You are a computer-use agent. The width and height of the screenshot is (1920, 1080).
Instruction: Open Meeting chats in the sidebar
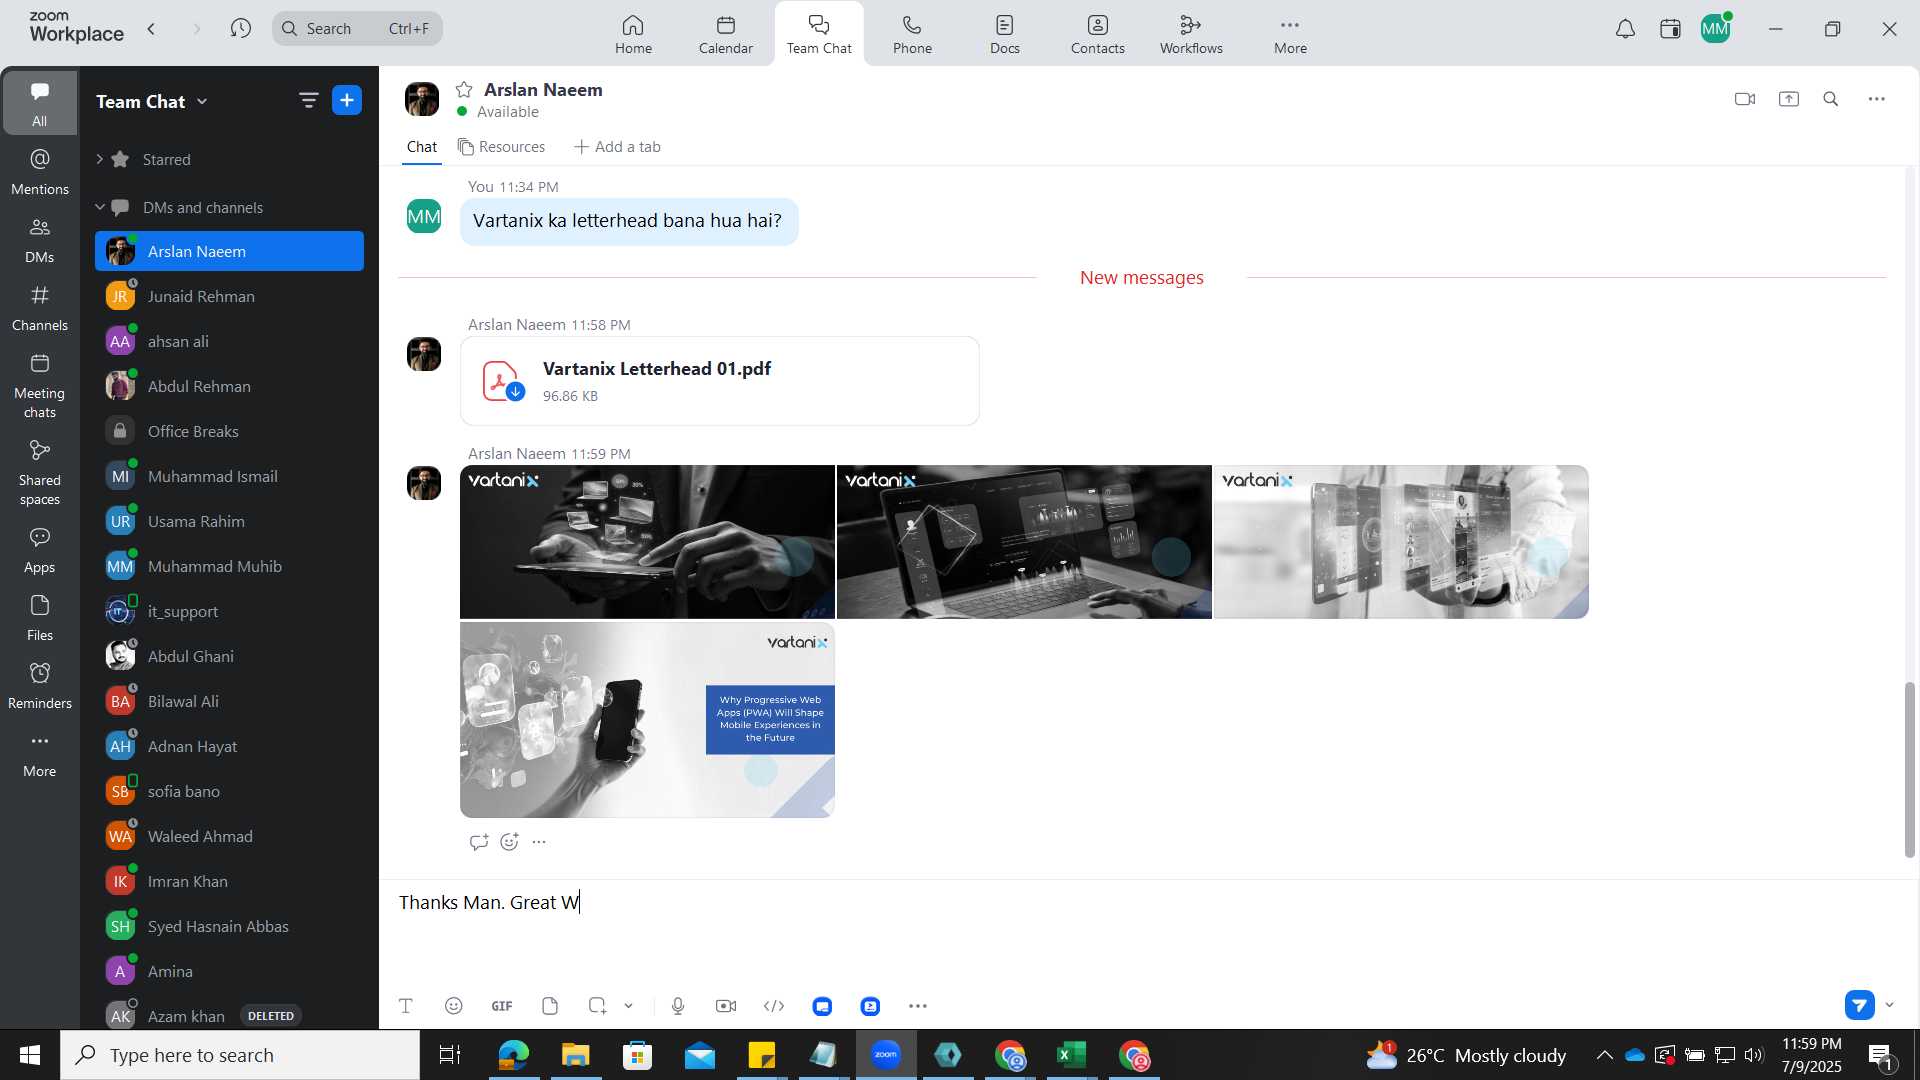click(x=40, y=385)
